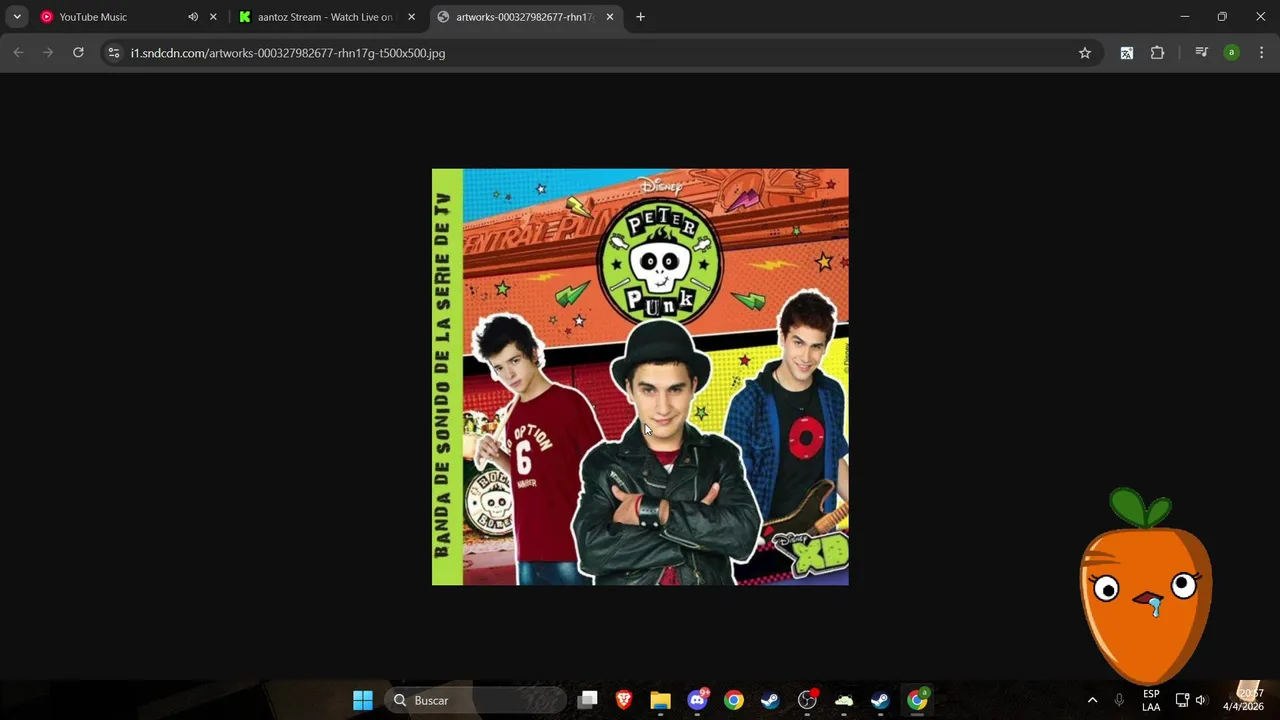Open Task View from the taskbar
Image resolution: width=1280 pixels, height=720 pixels.
click(588, 700)
